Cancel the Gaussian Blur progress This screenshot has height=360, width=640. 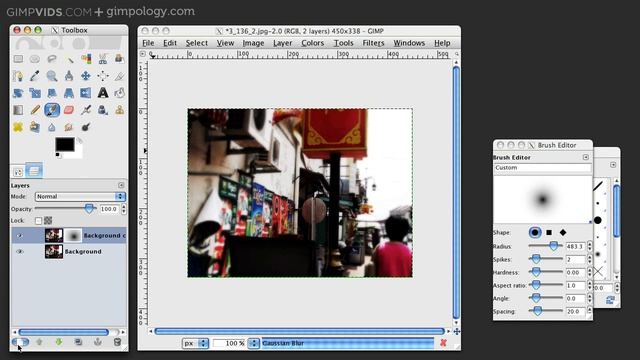pos(443,343)
